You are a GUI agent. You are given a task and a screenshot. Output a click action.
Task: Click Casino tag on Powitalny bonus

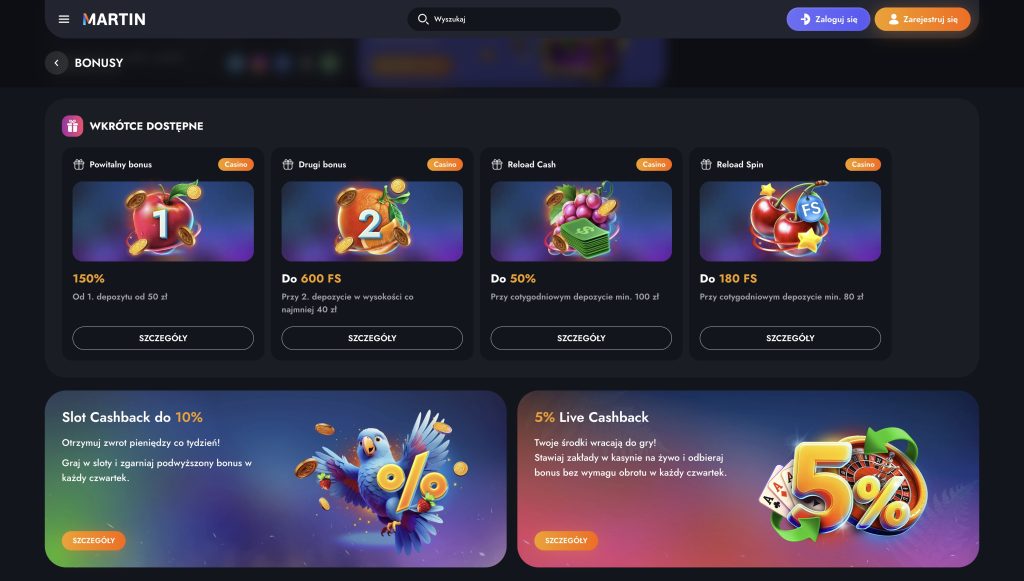[x=236, y=165]
